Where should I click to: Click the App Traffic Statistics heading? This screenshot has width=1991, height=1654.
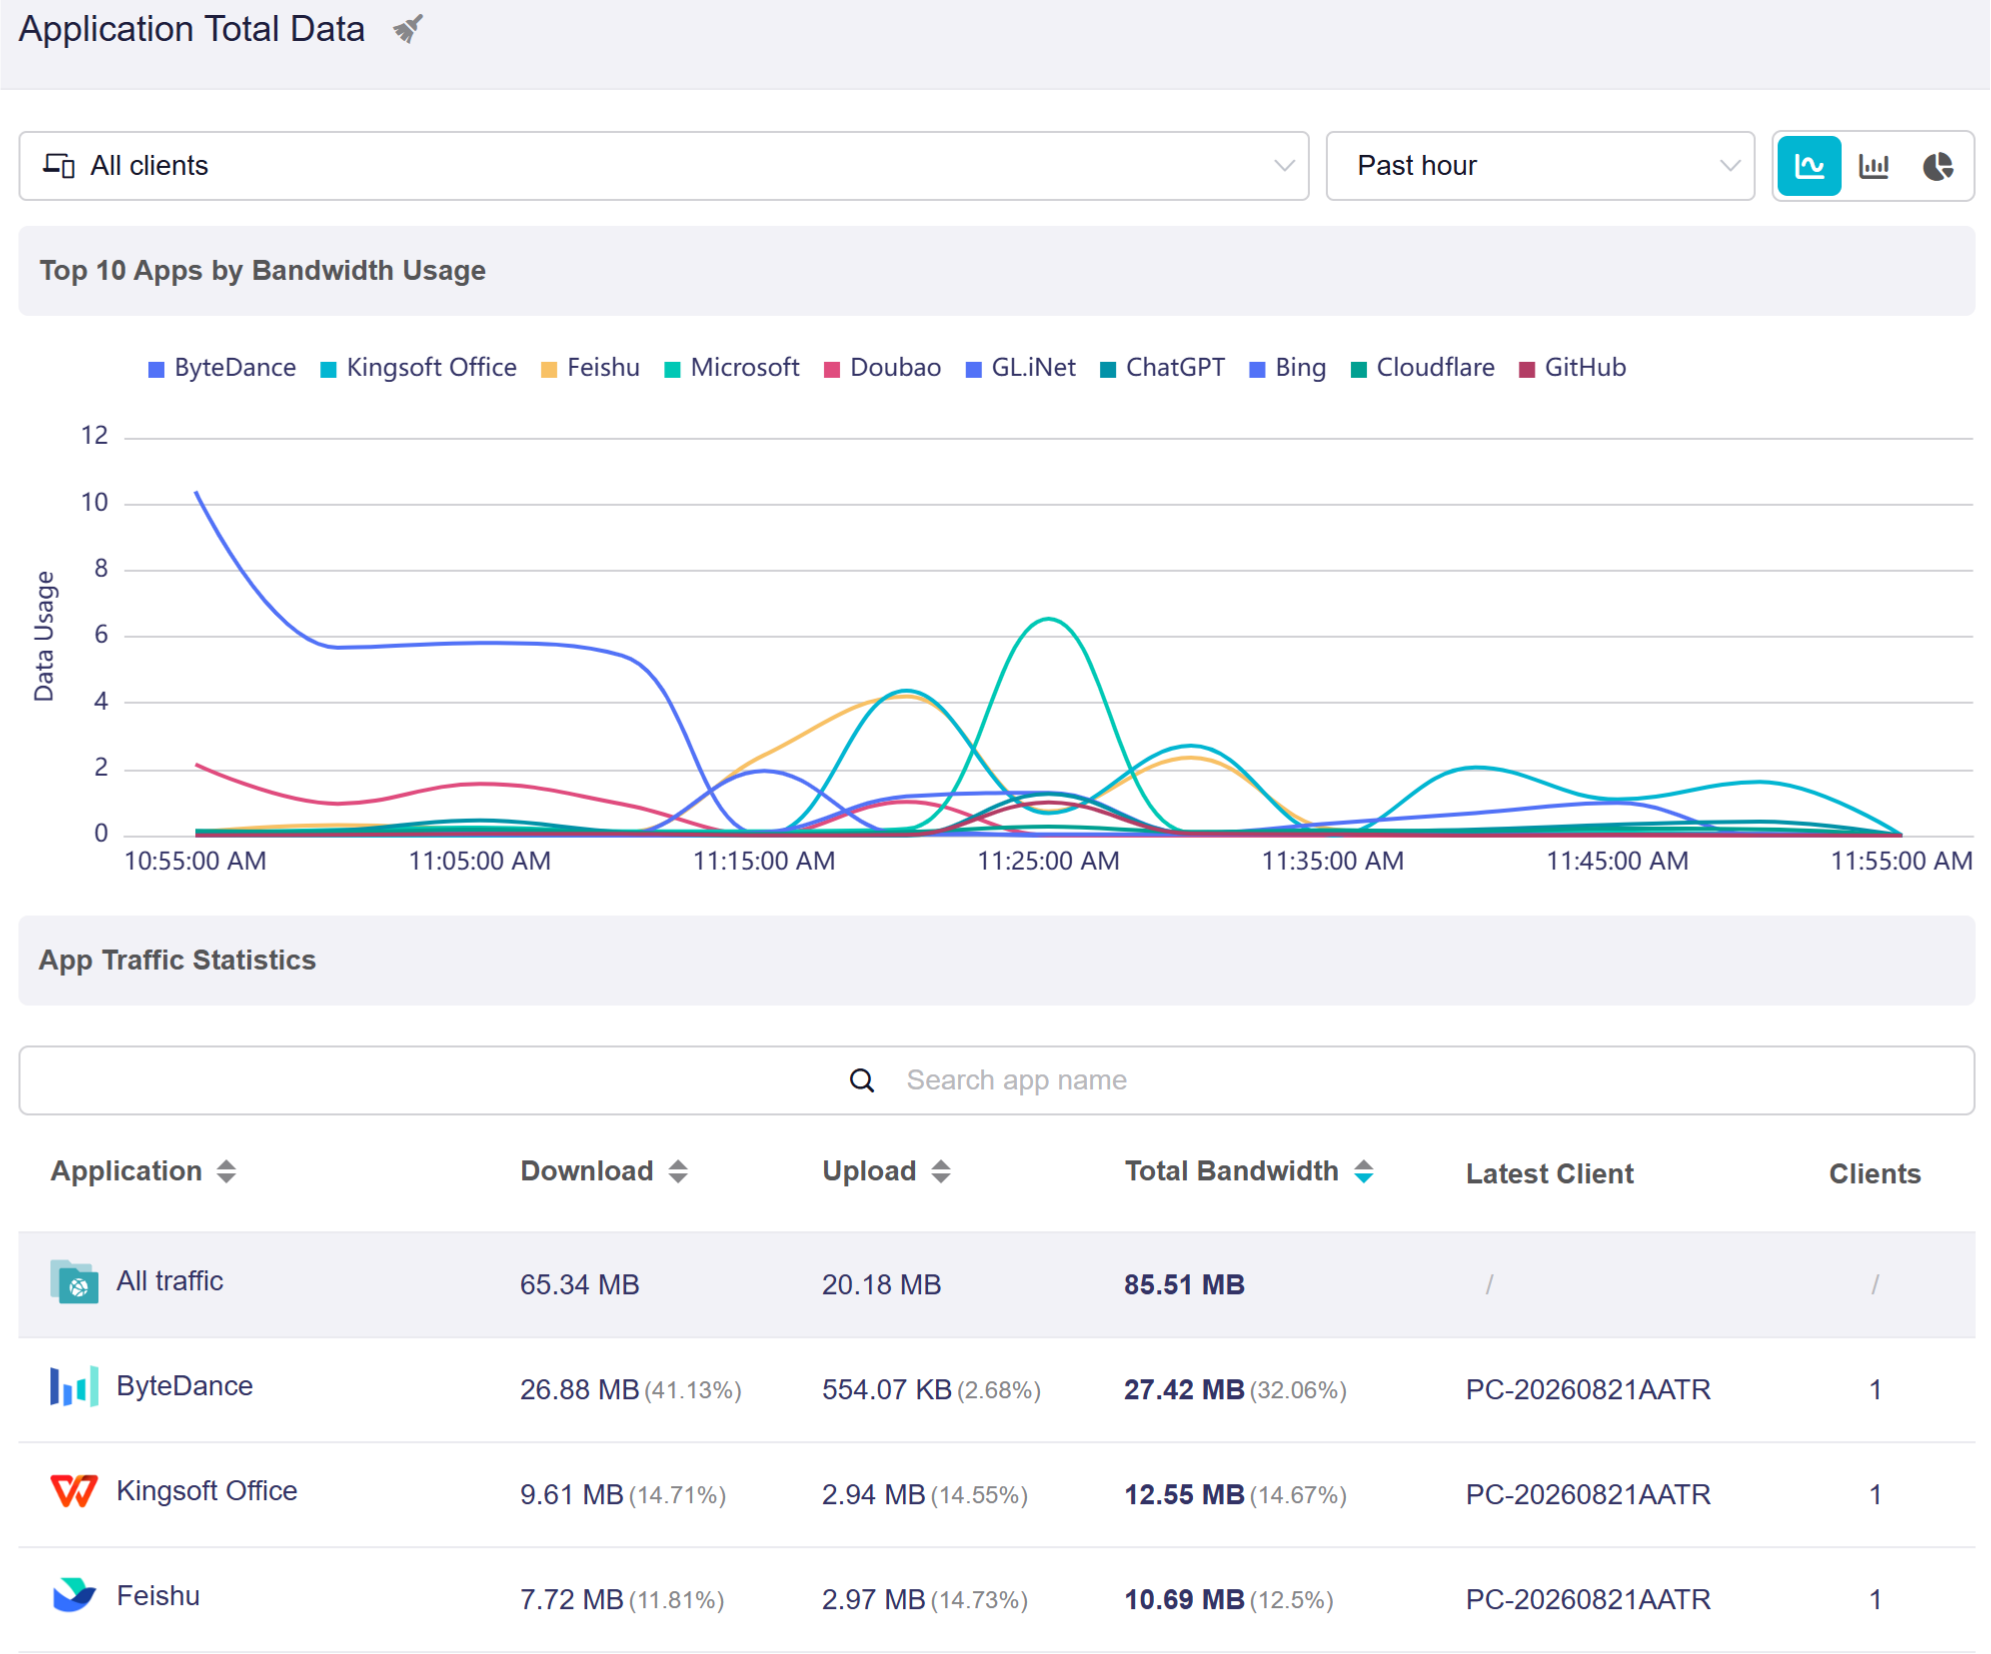point(177,960)
